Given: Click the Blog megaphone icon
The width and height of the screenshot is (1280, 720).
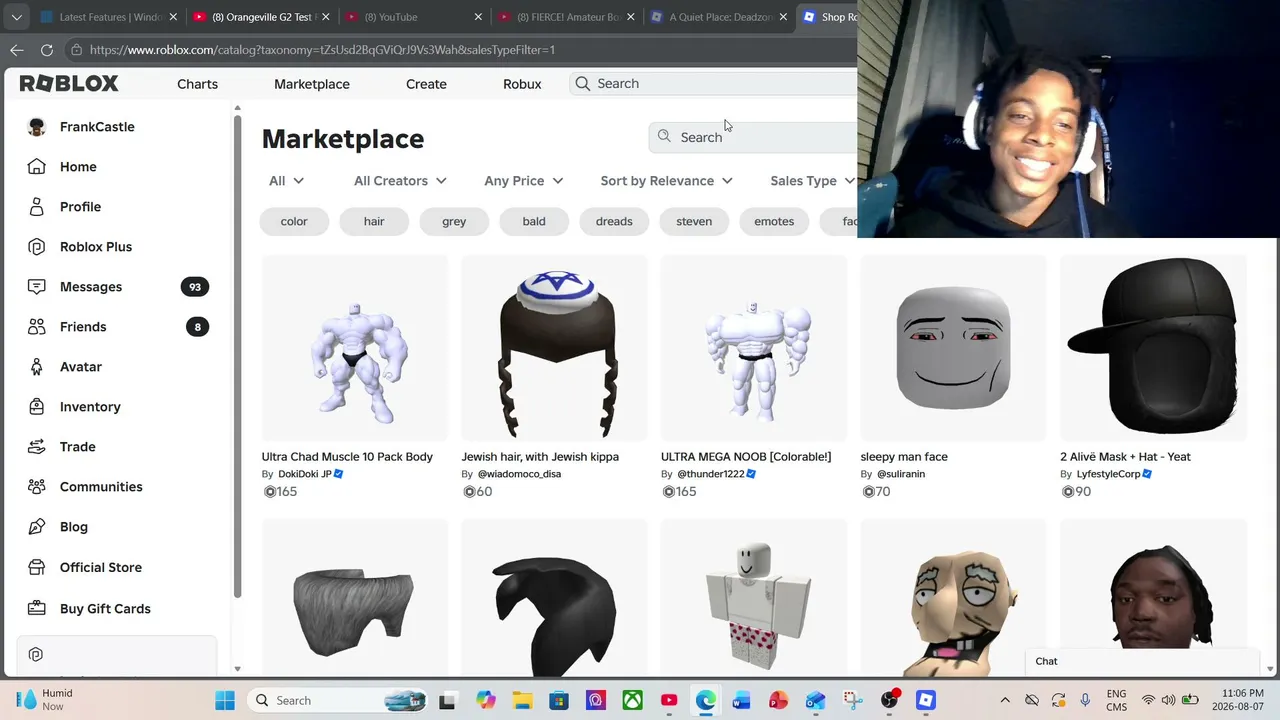Looking at the screenshot, I should [x=37, y=527].
